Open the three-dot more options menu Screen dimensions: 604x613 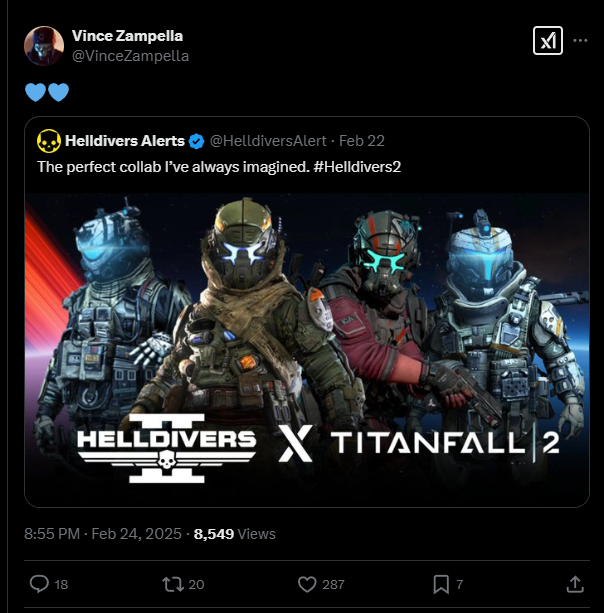click(578, 42)
